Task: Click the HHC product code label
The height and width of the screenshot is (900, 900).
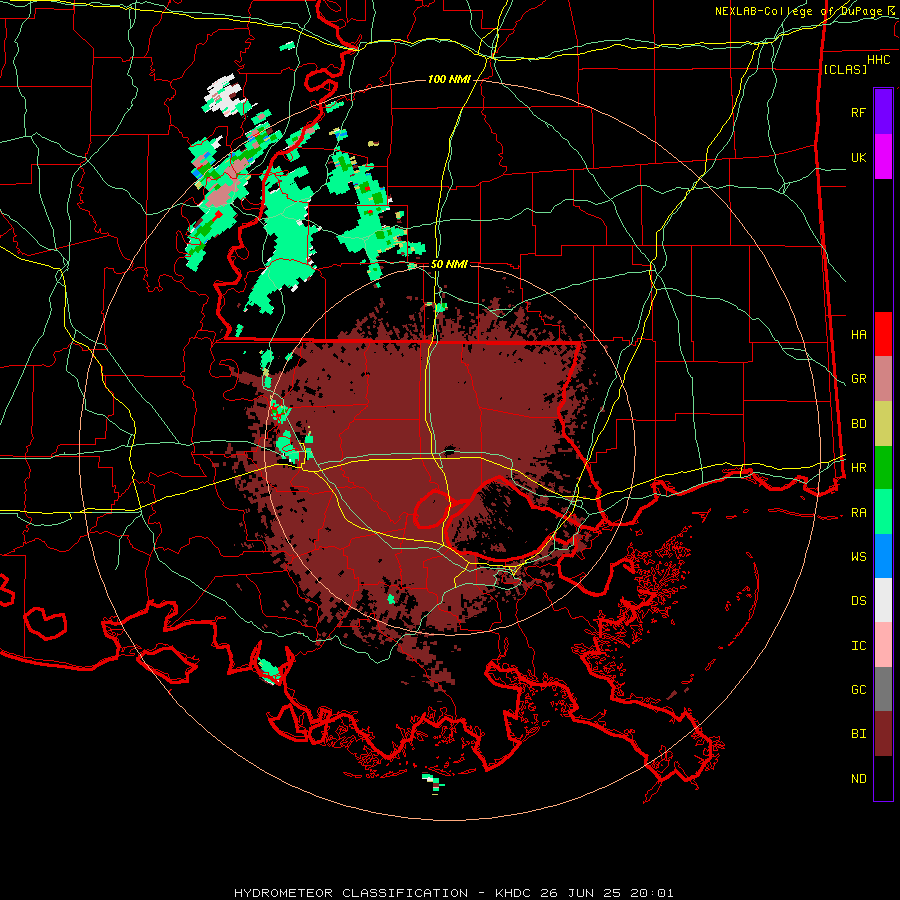Action: click(x=879, y=60)
